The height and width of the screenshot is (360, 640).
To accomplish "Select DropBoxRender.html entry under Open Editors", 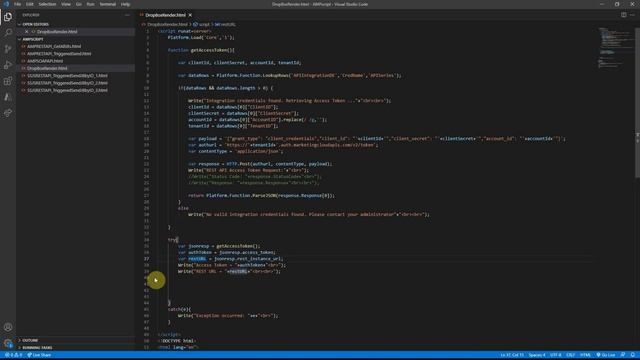I will tap(57, 31).
